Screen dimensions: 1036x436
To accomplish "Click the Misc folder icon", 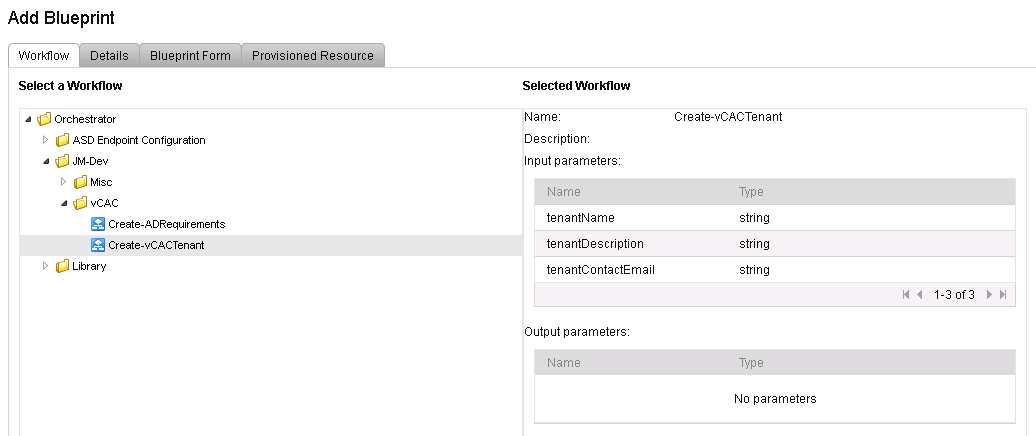I will 81,182.
